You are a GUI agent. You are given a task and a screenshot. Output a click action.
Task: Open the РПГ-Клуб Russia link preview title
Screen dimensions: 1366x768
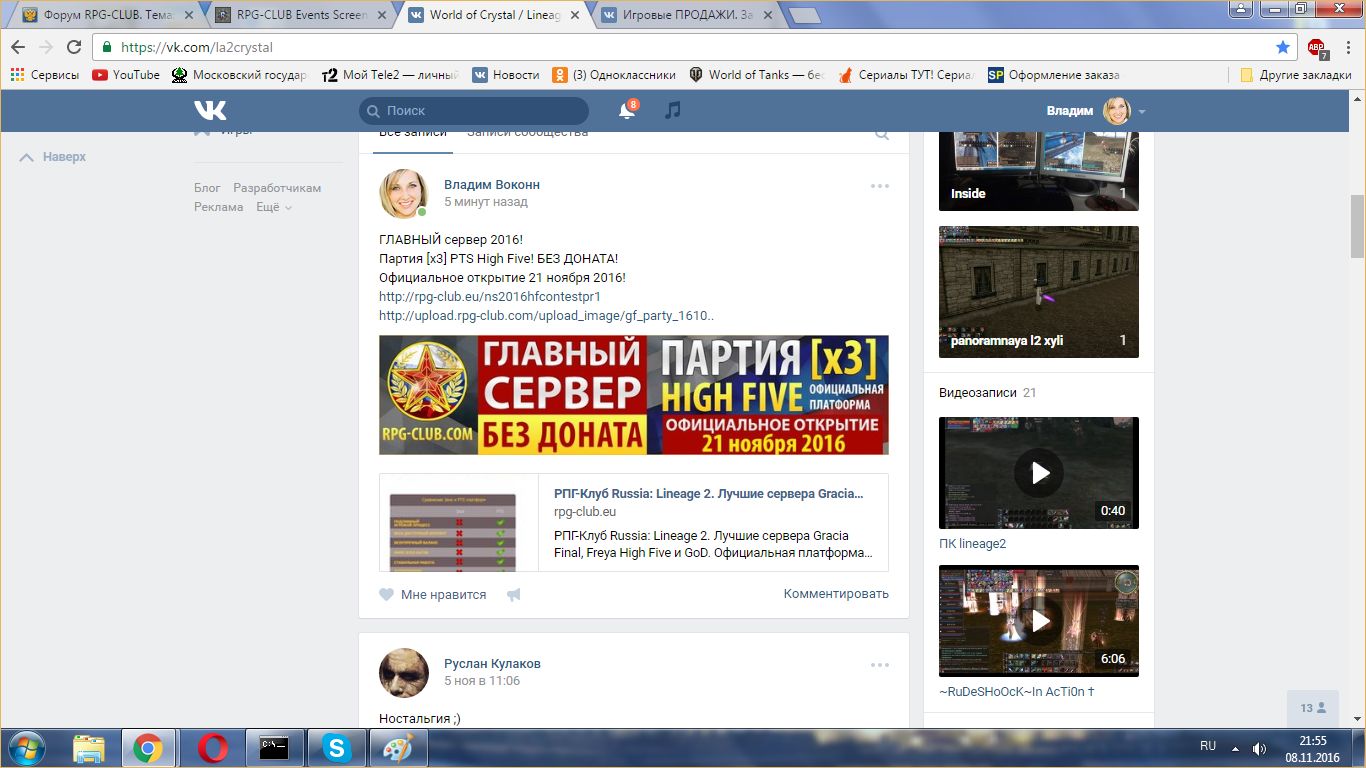708,494
